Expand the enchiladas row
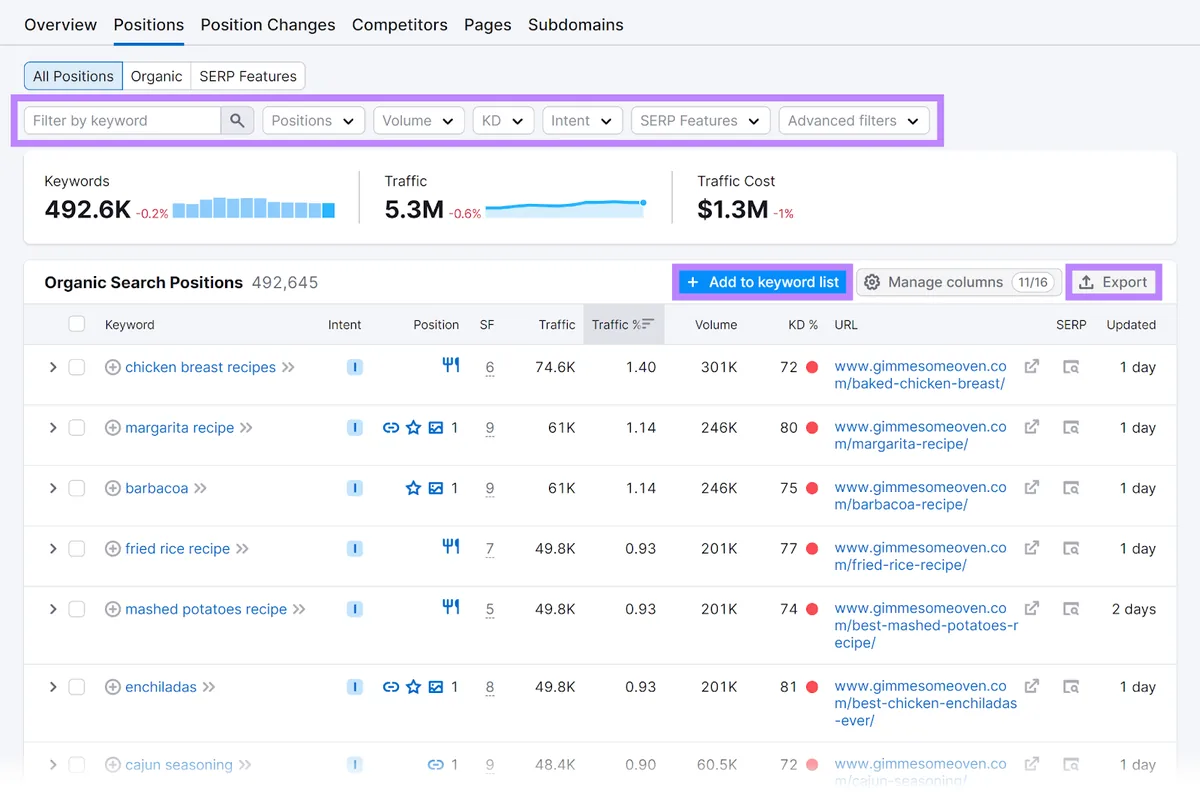Screen dimensions: 1200x792 tap(53, 687)
